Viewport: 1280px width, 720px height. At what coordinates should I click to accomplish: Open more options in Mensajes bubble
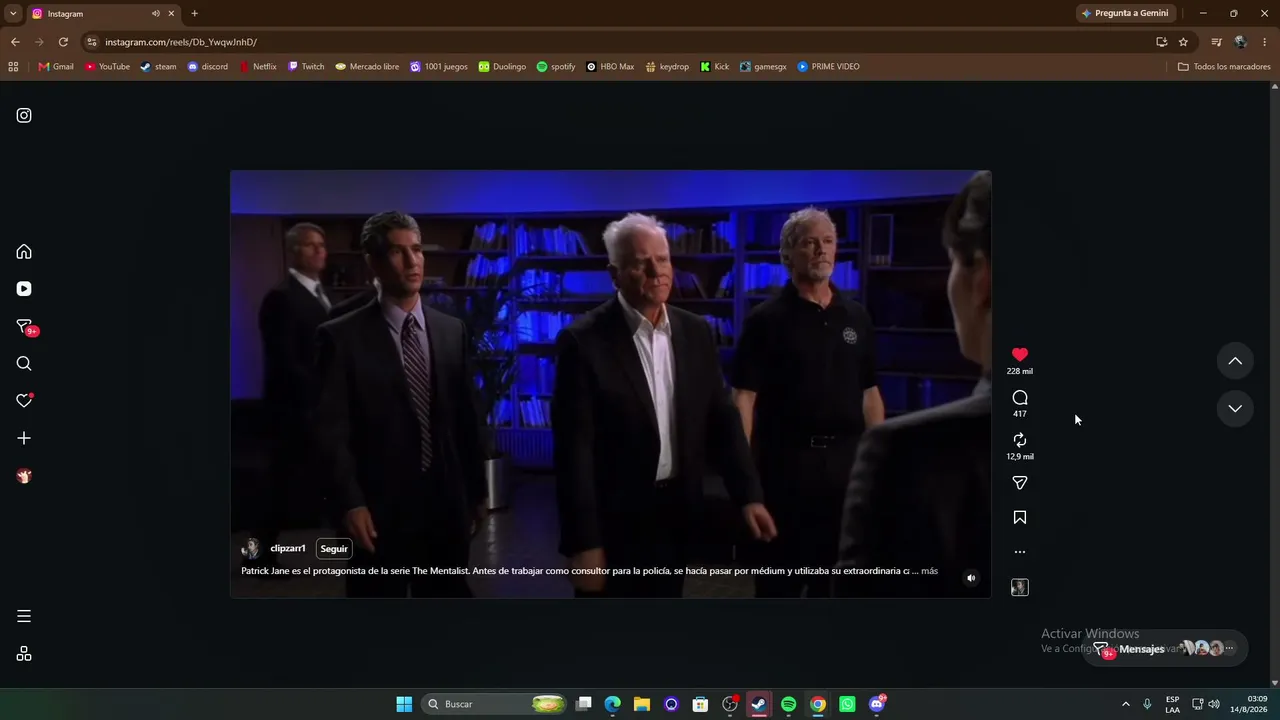(x=1230, y=649)
